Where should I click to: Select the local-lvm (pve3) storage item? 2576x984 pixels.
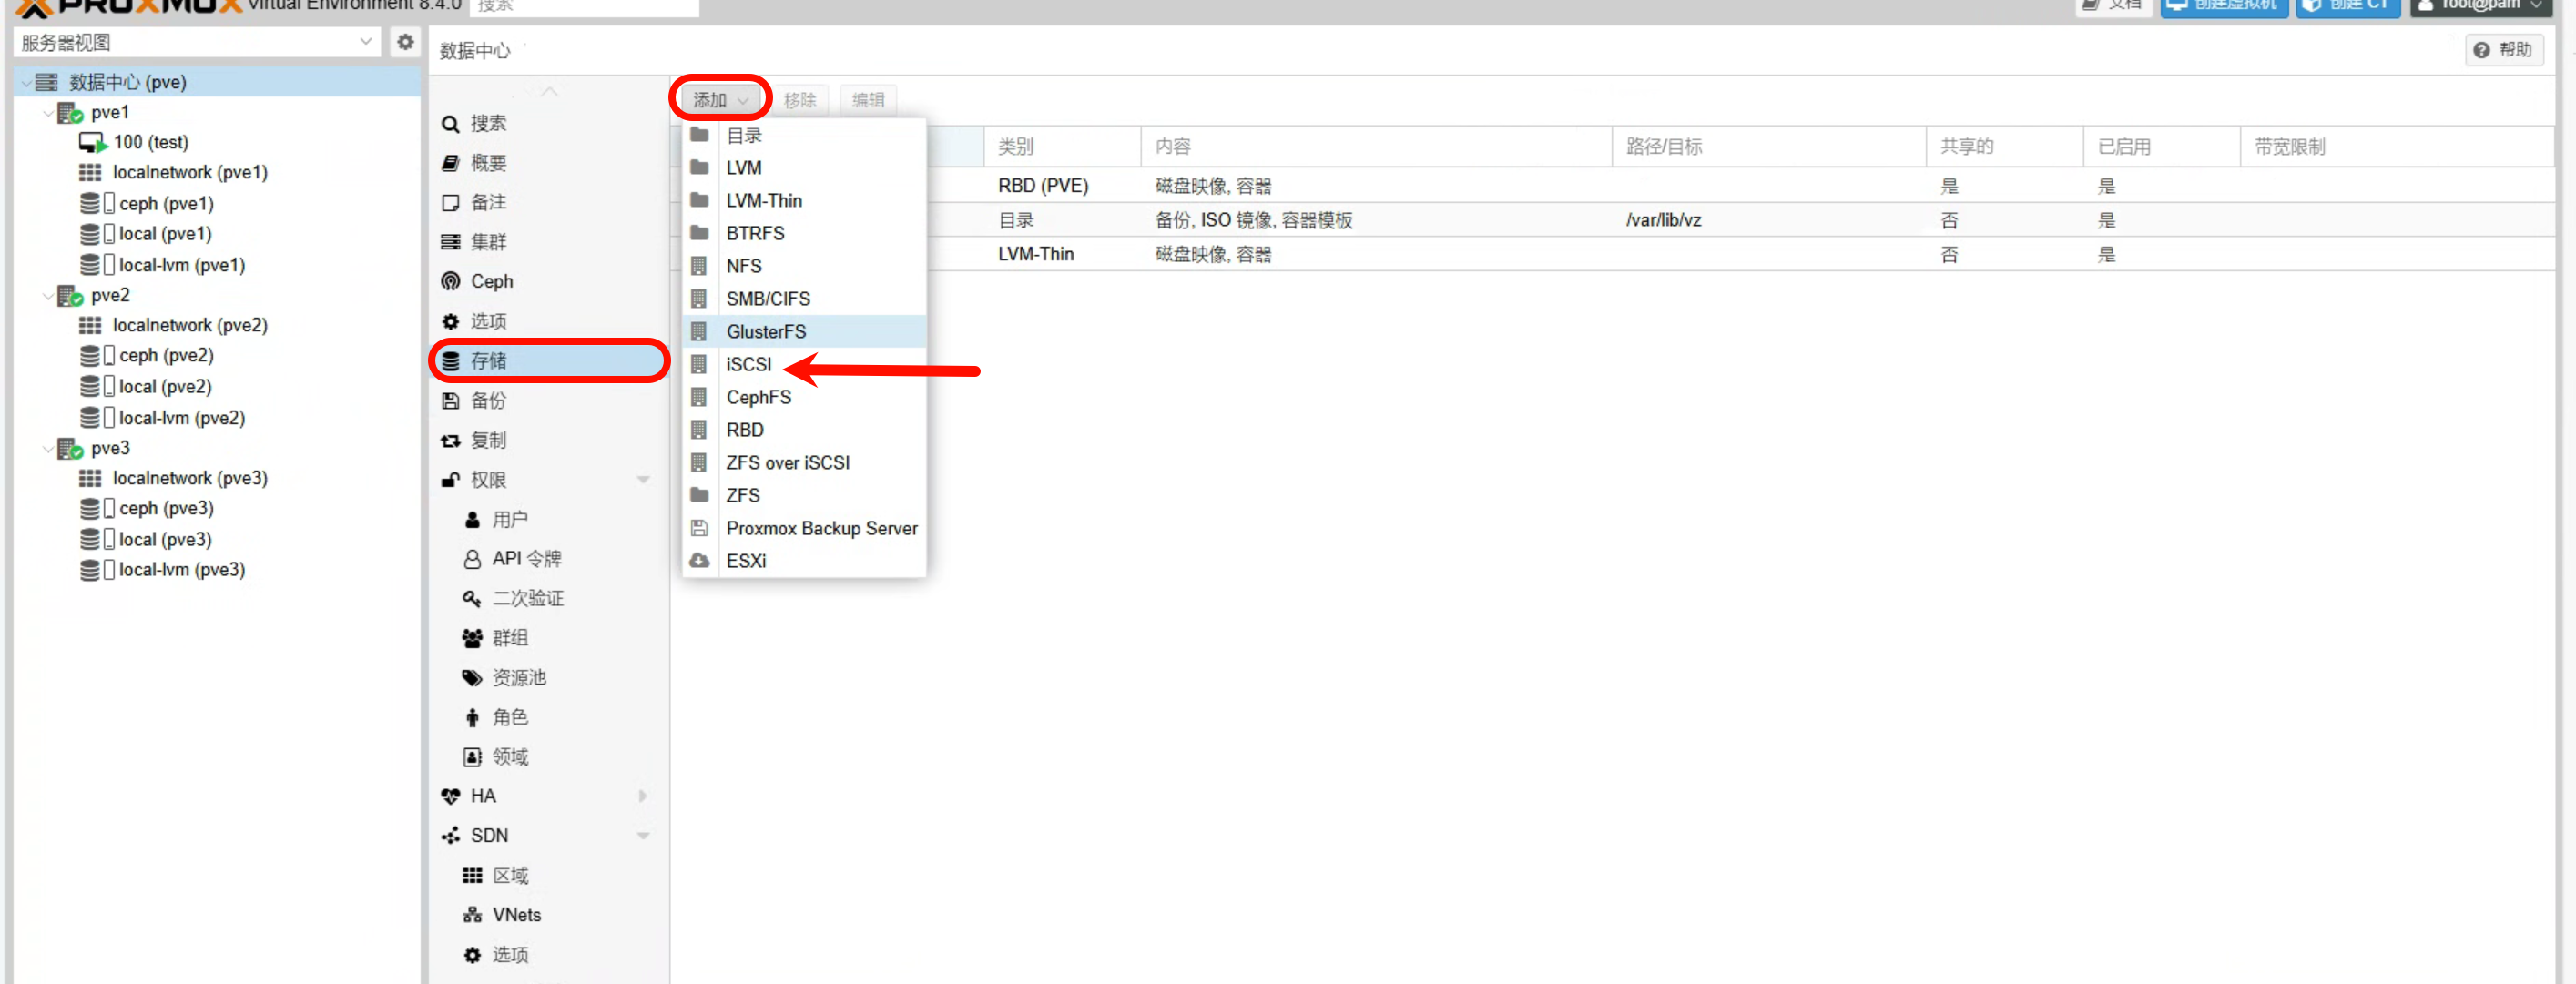(181, 569)
